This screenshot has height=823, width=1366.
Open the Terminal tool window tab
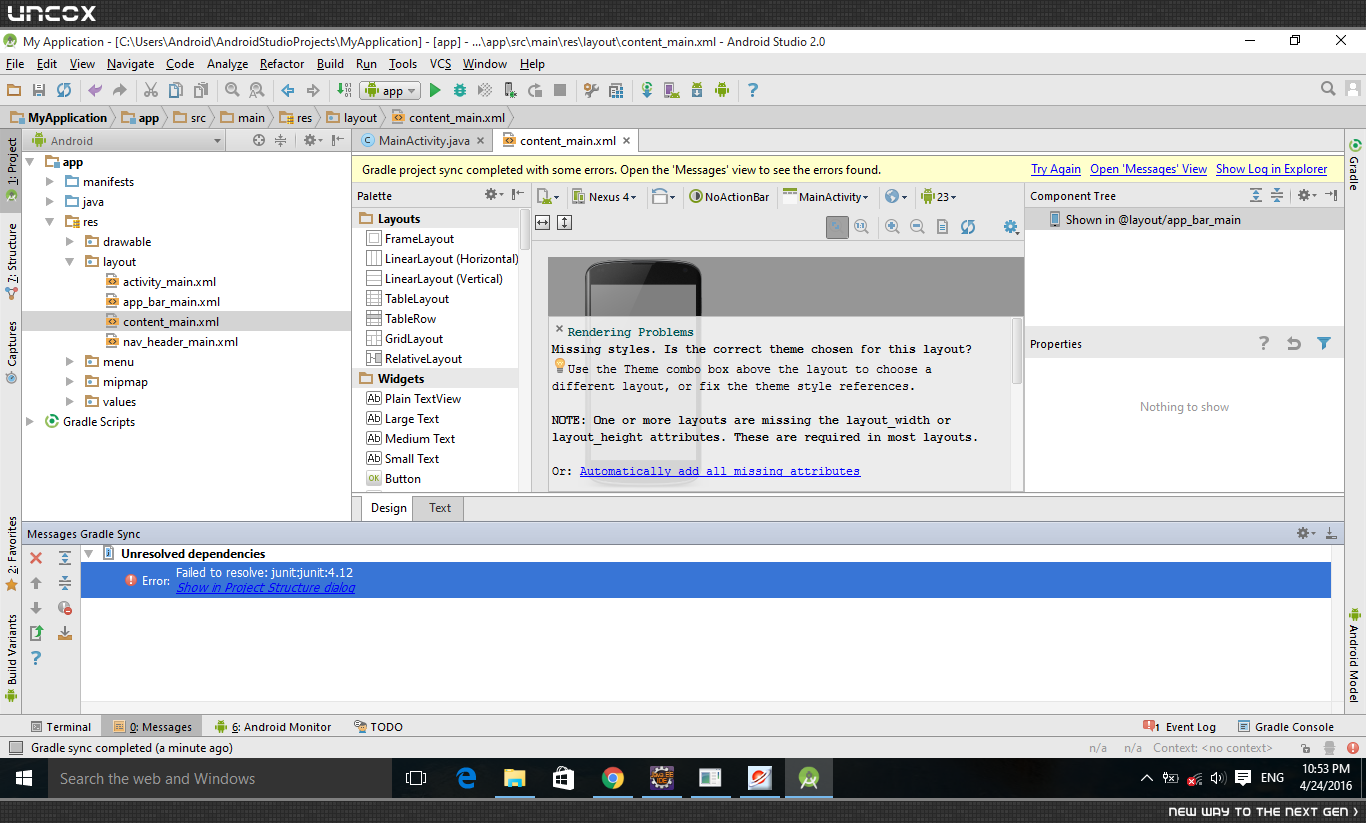60,727
